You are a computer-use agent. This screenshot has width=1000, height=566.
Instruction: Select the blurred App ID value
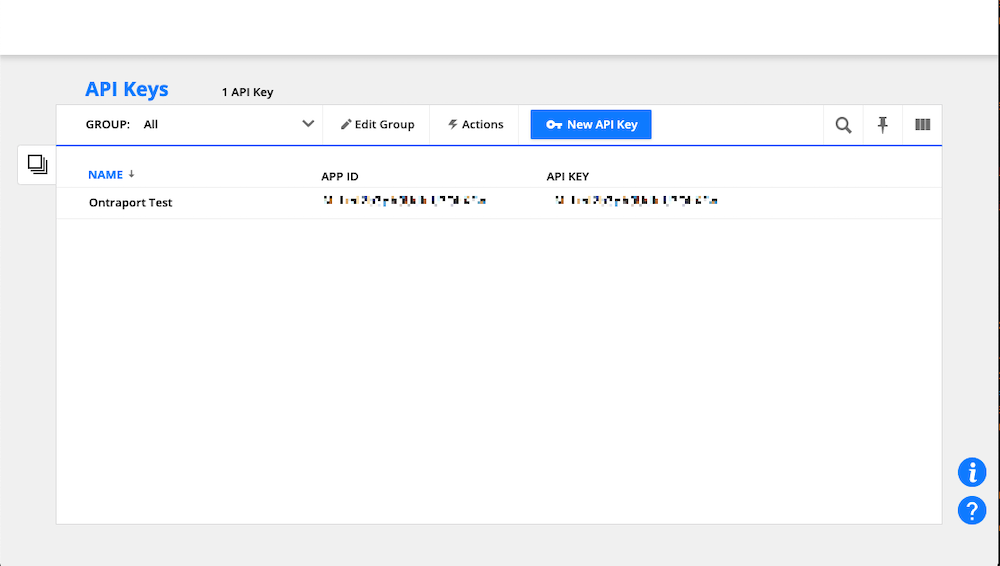coord(404,201)
